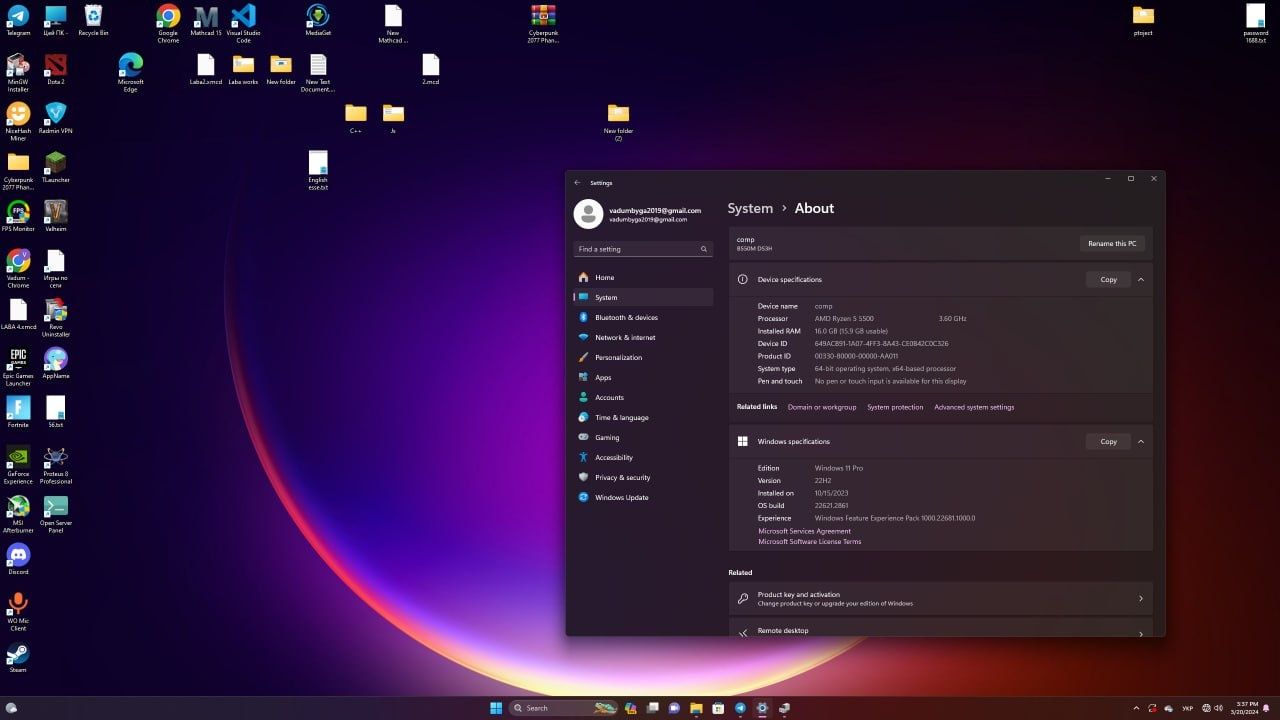Navigate to System breadcrumb in header
The height and width of the screenshot is (720, 1280).
coord(750,208)
